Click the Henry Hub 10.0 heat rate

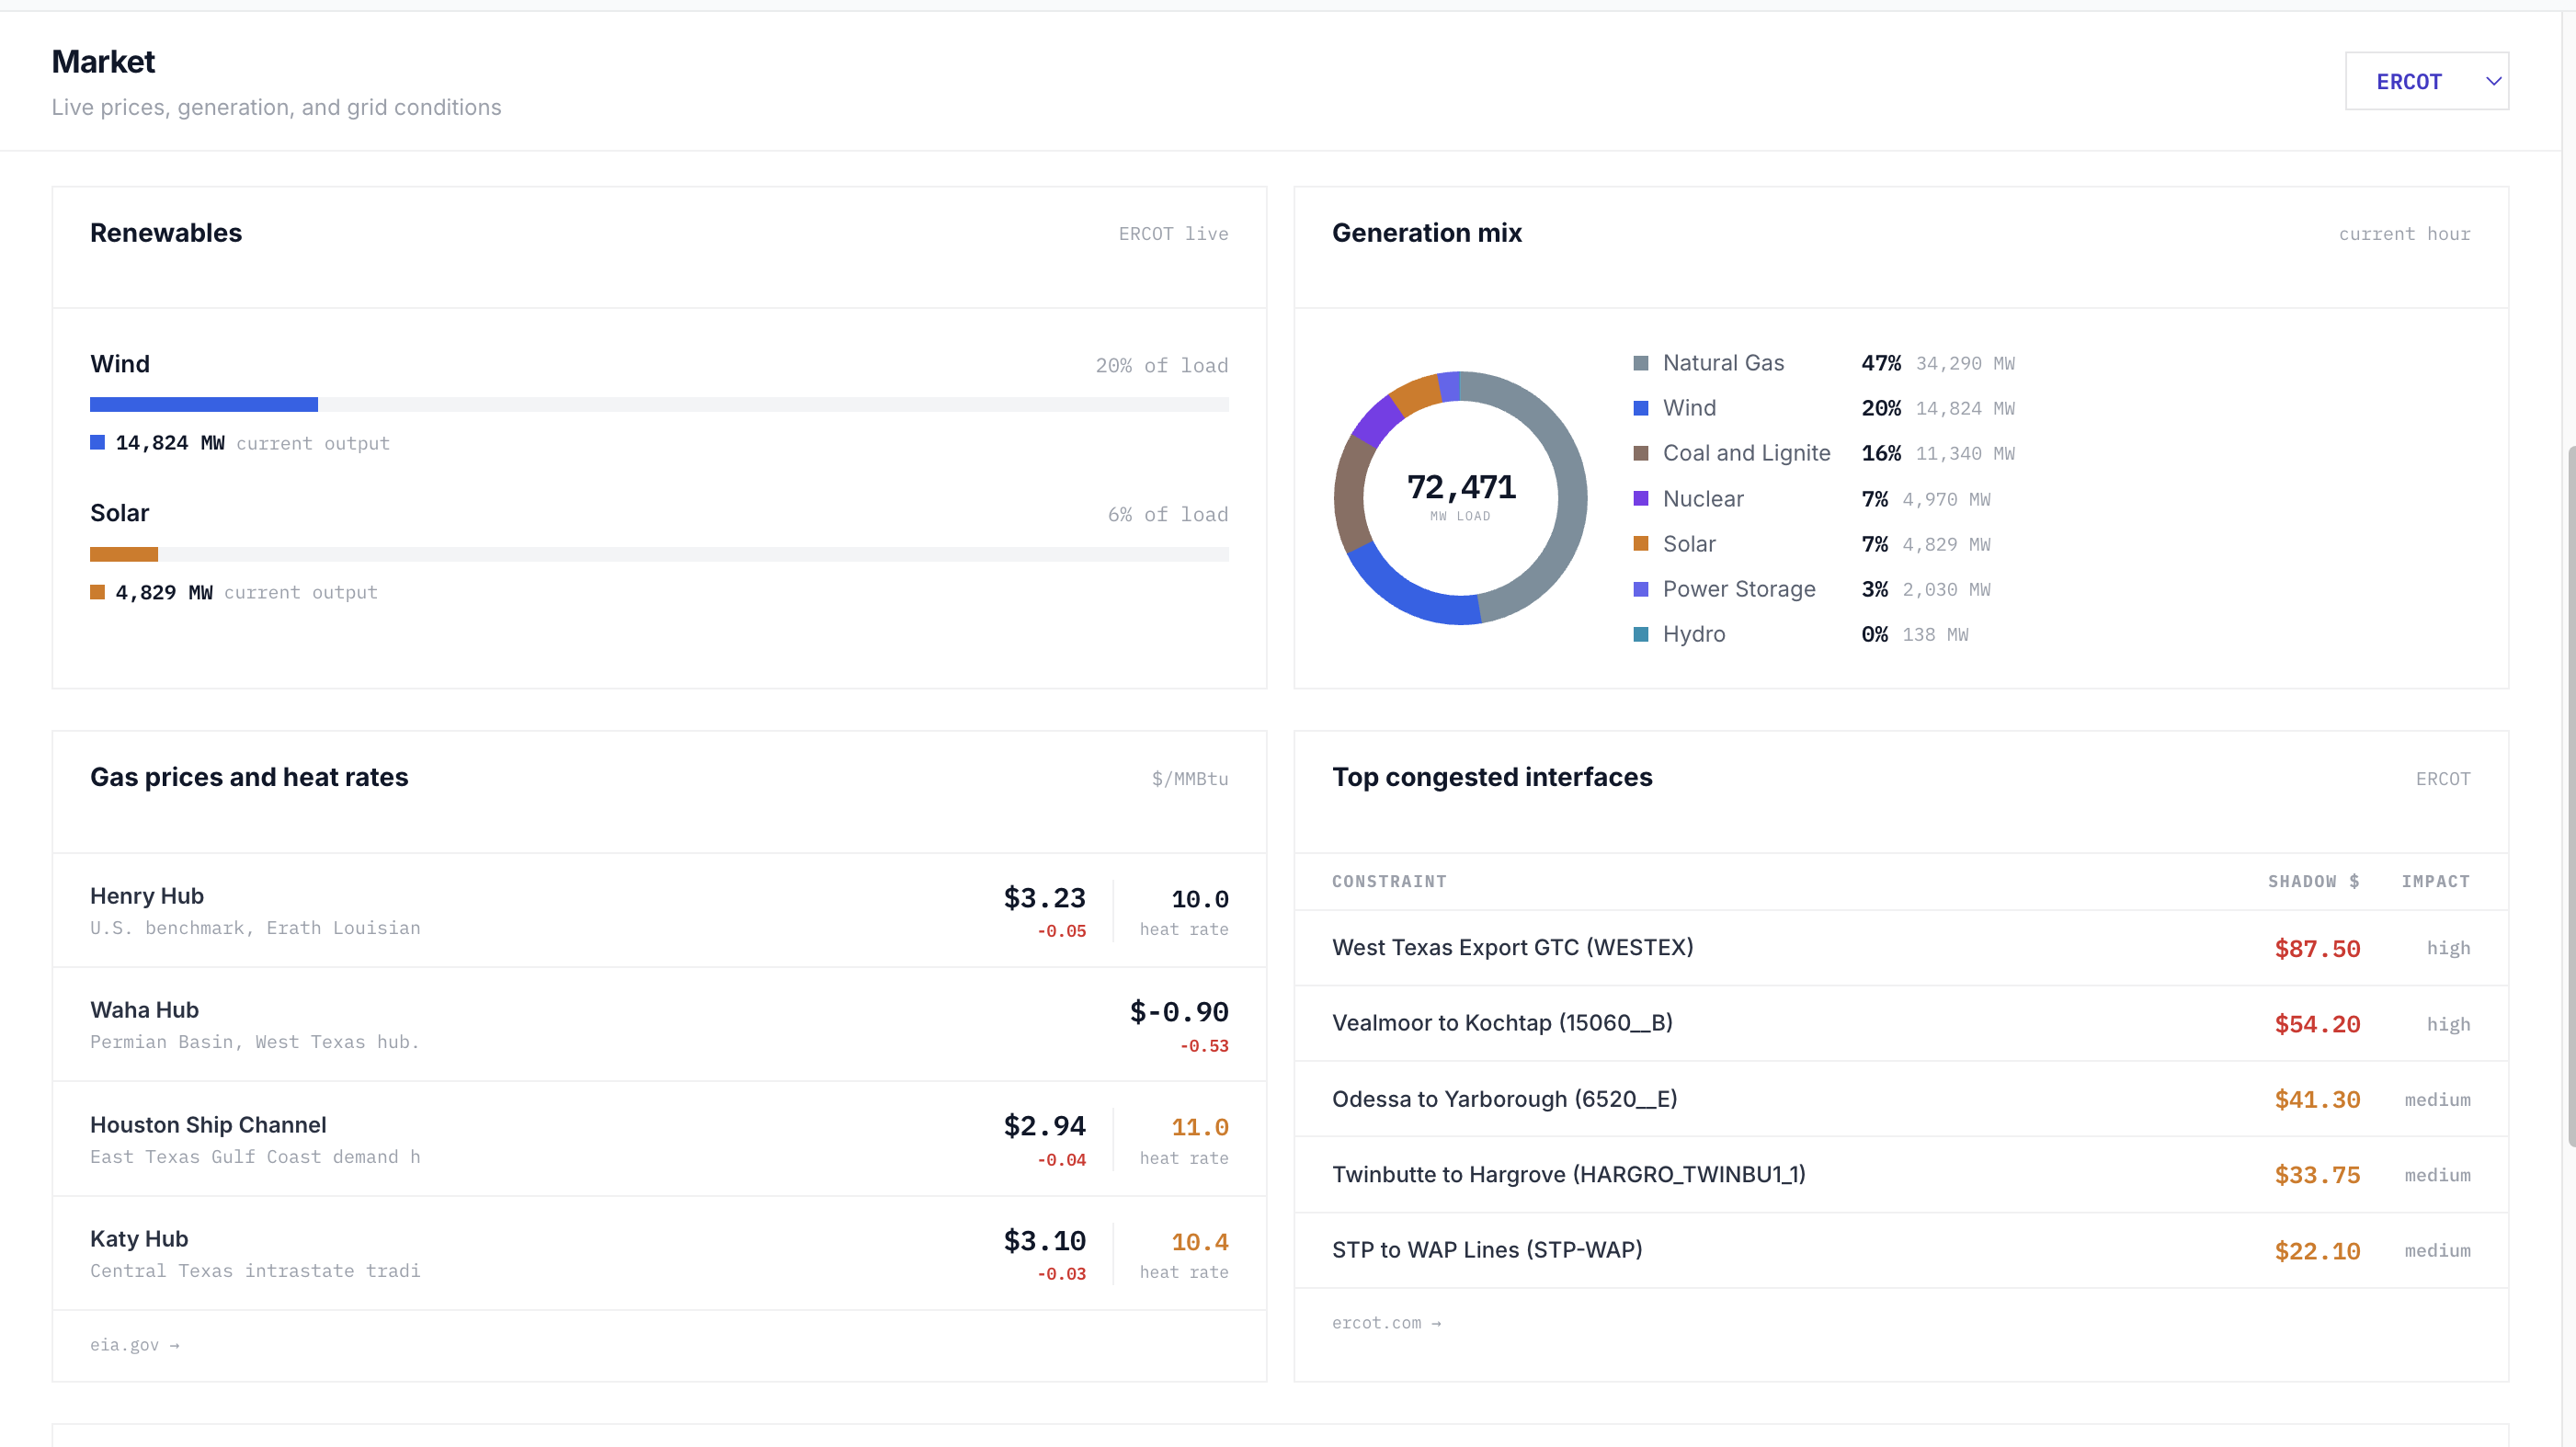click(1199, 899)
